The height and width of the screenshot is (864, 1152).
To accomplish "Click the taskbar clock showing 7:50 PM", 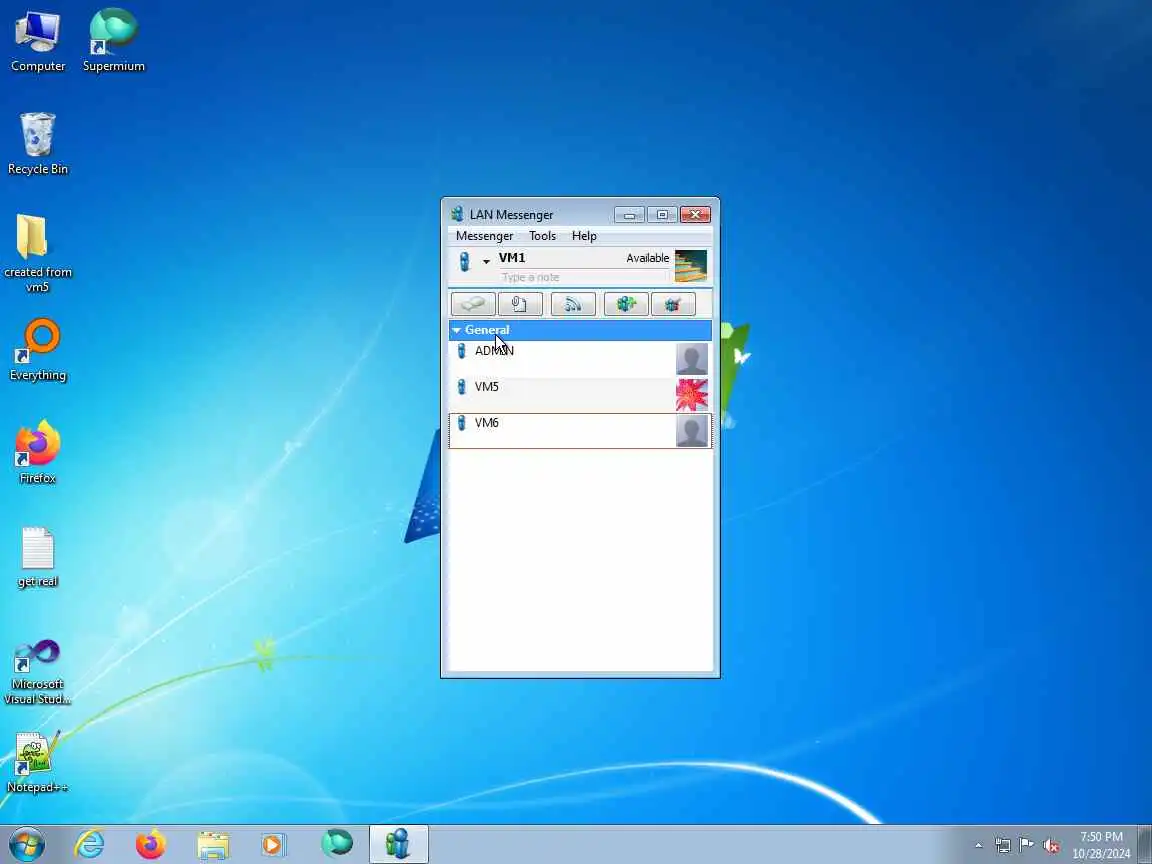I will (x=1101, y=845).
